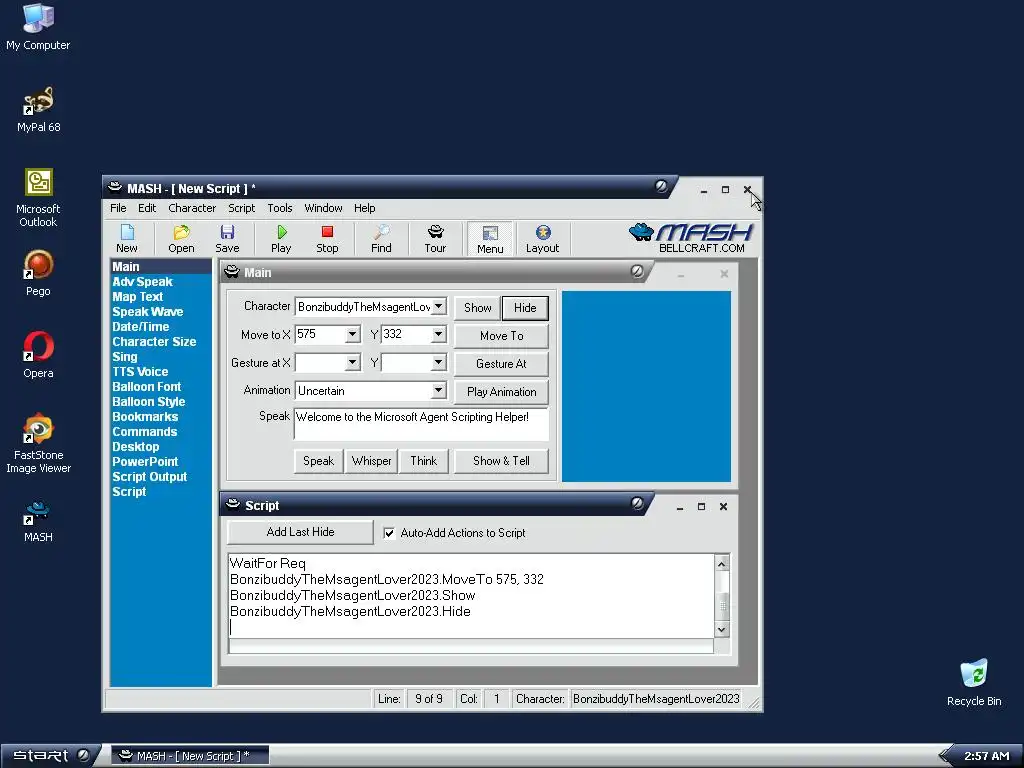Open the Help menu
This screenshot has height=768, width=1024.
pos(364,208)
